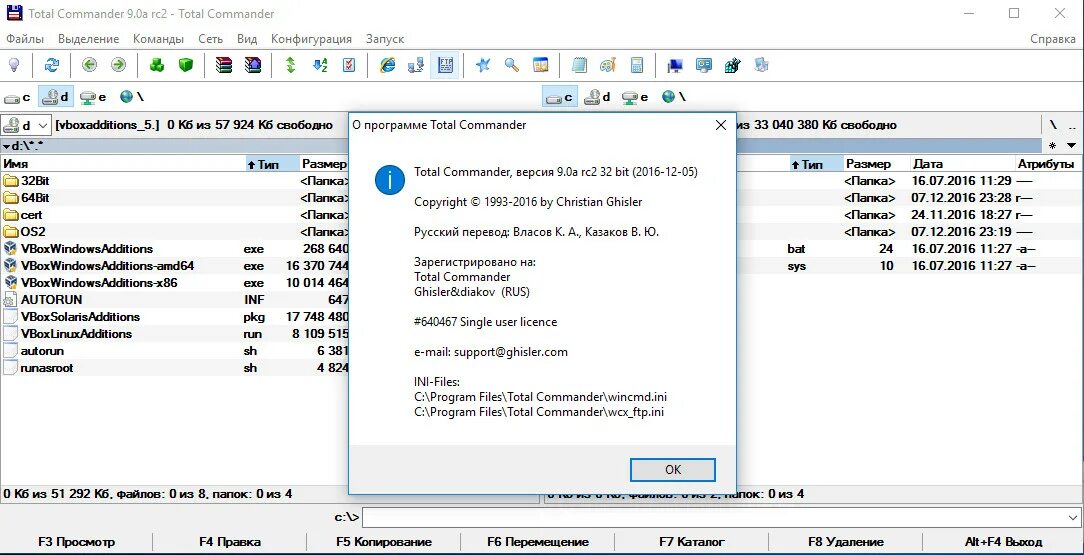Launch Paint palette icon in toolbar
The image size is (1084, 555).
608,66
